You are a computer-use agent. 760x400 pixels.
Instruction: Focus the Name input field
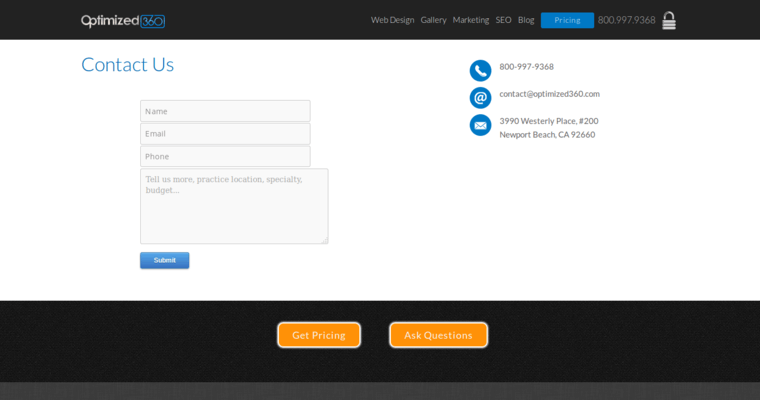coord(225,111)
